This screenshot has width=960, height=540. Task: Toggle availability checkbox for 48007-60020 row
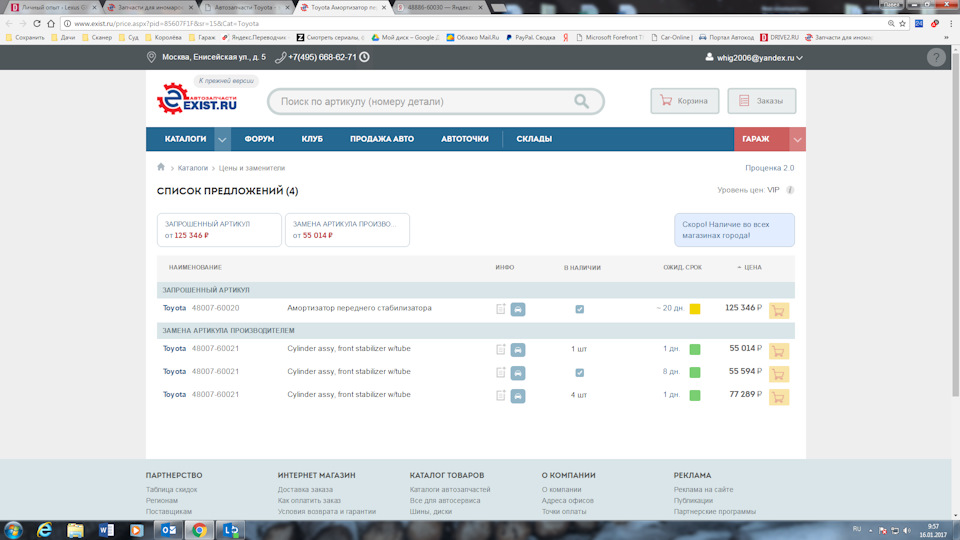579,309
